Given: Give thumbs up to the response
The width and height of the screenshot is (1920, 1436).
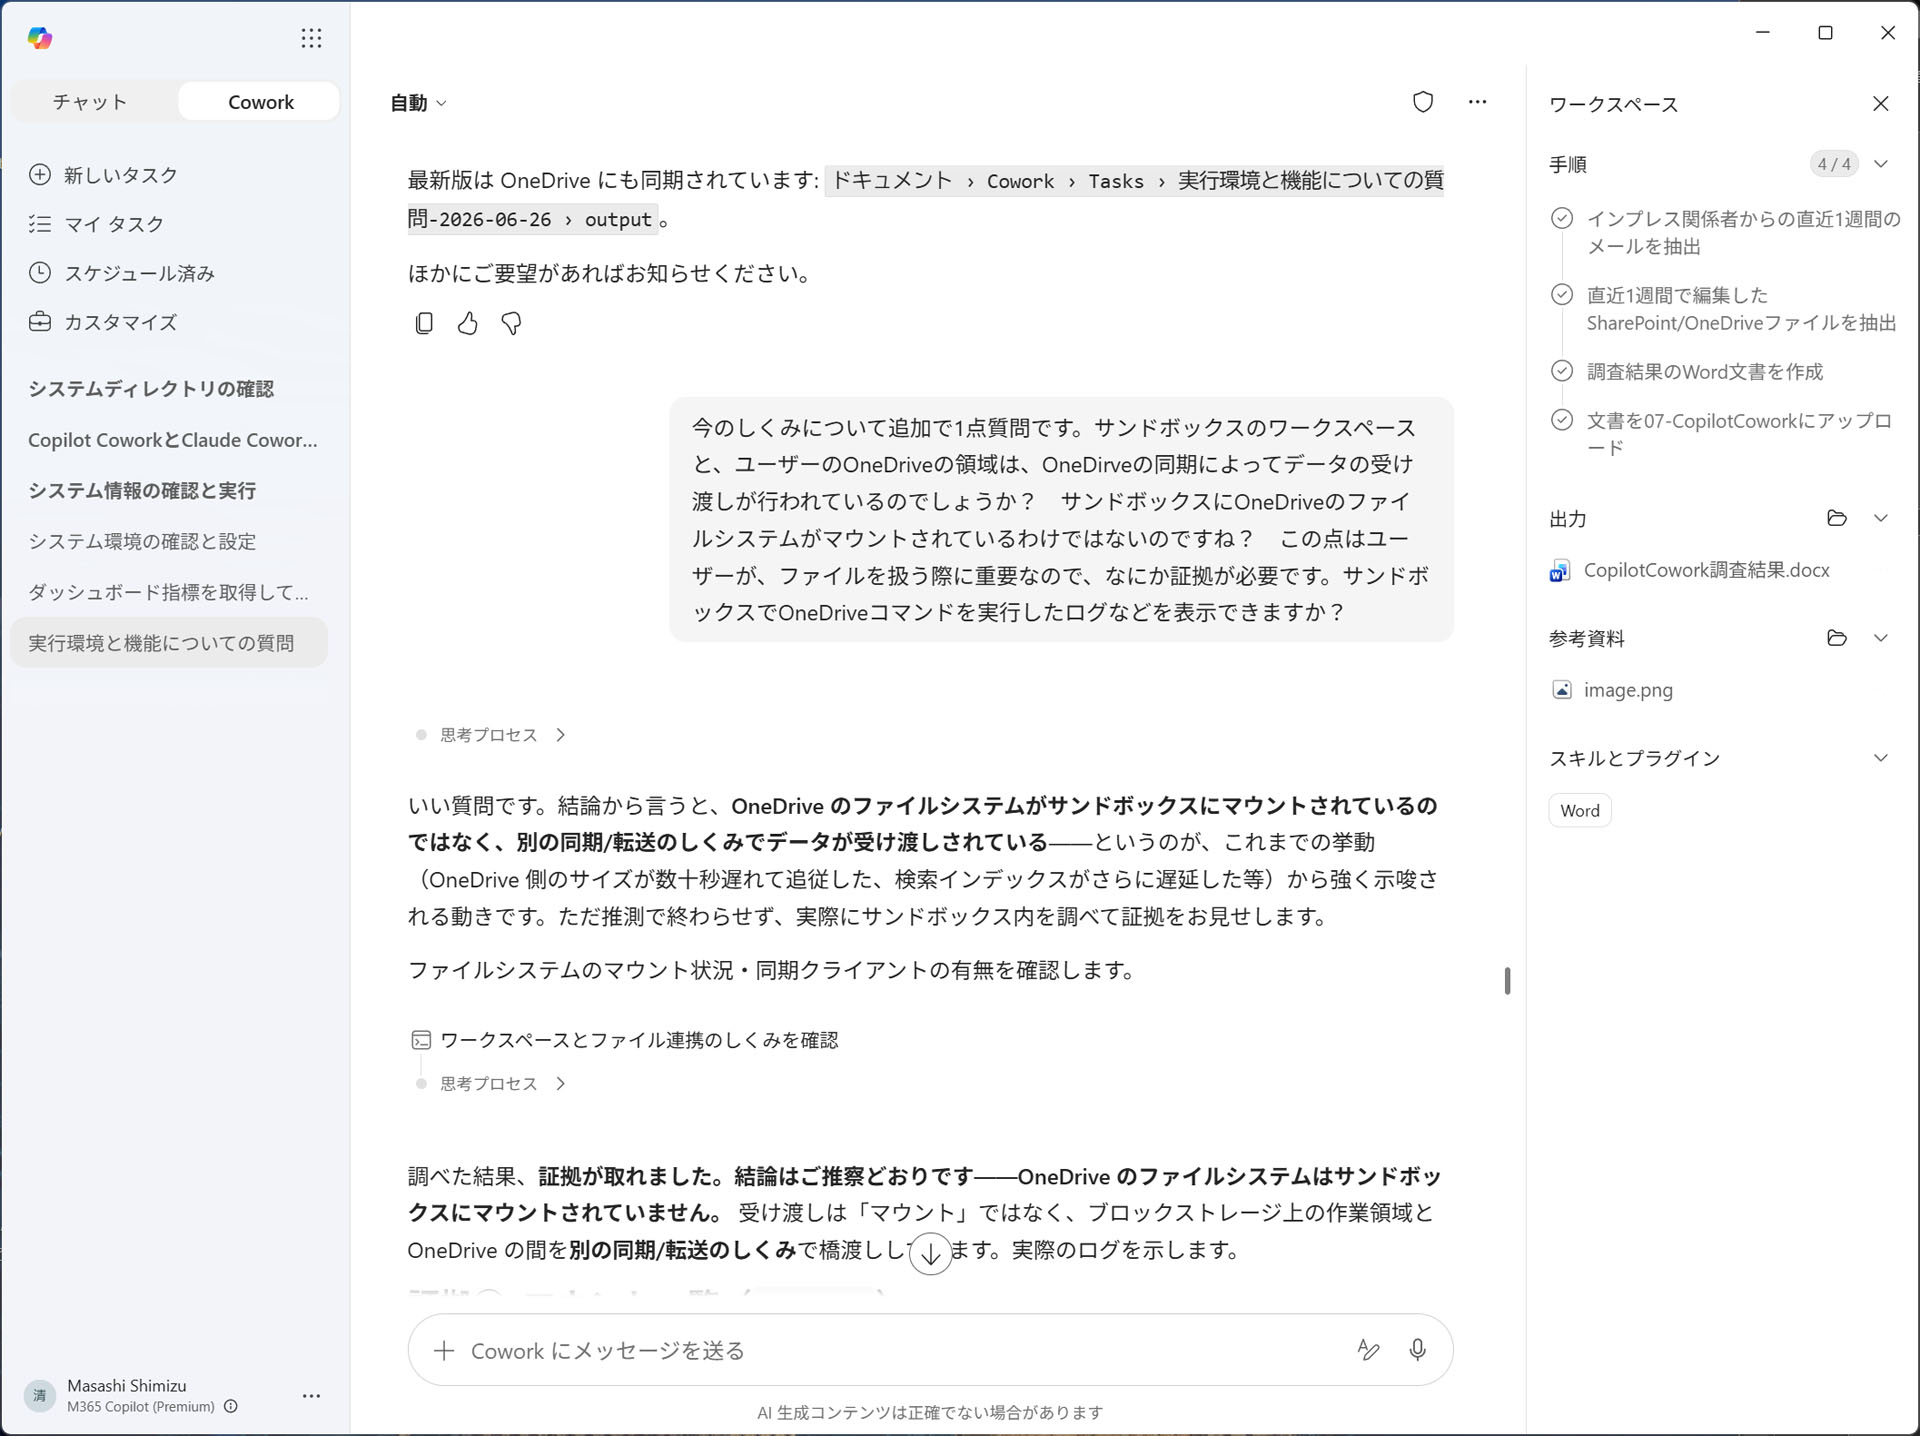Looking at the screenshot, I should pos(467,323).
